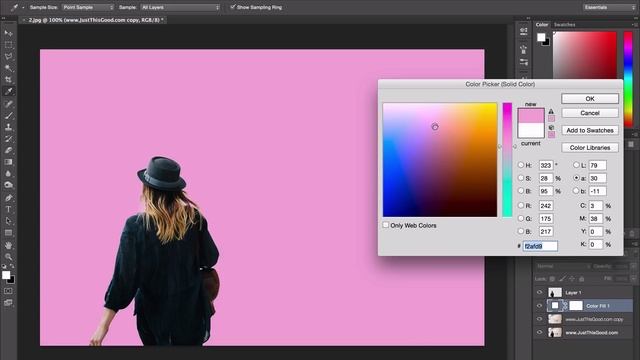This screenshot has width=640, height=360.
Task: Select the Lasso tool
Action: pos(8,56)
